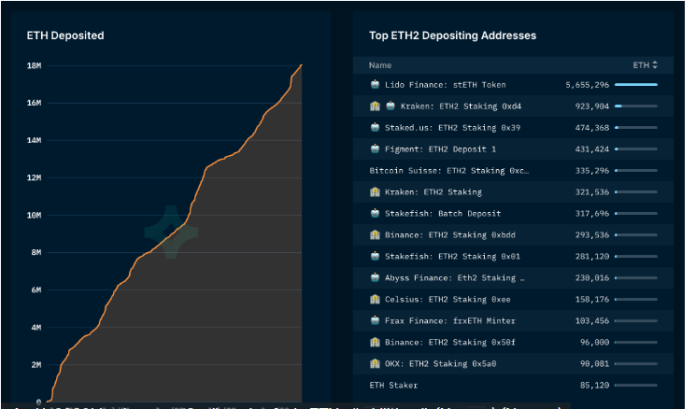This screenshot has height=409, width=696.
Task: Click the peak of the ETH Deposited chart line
Action: 301,66
